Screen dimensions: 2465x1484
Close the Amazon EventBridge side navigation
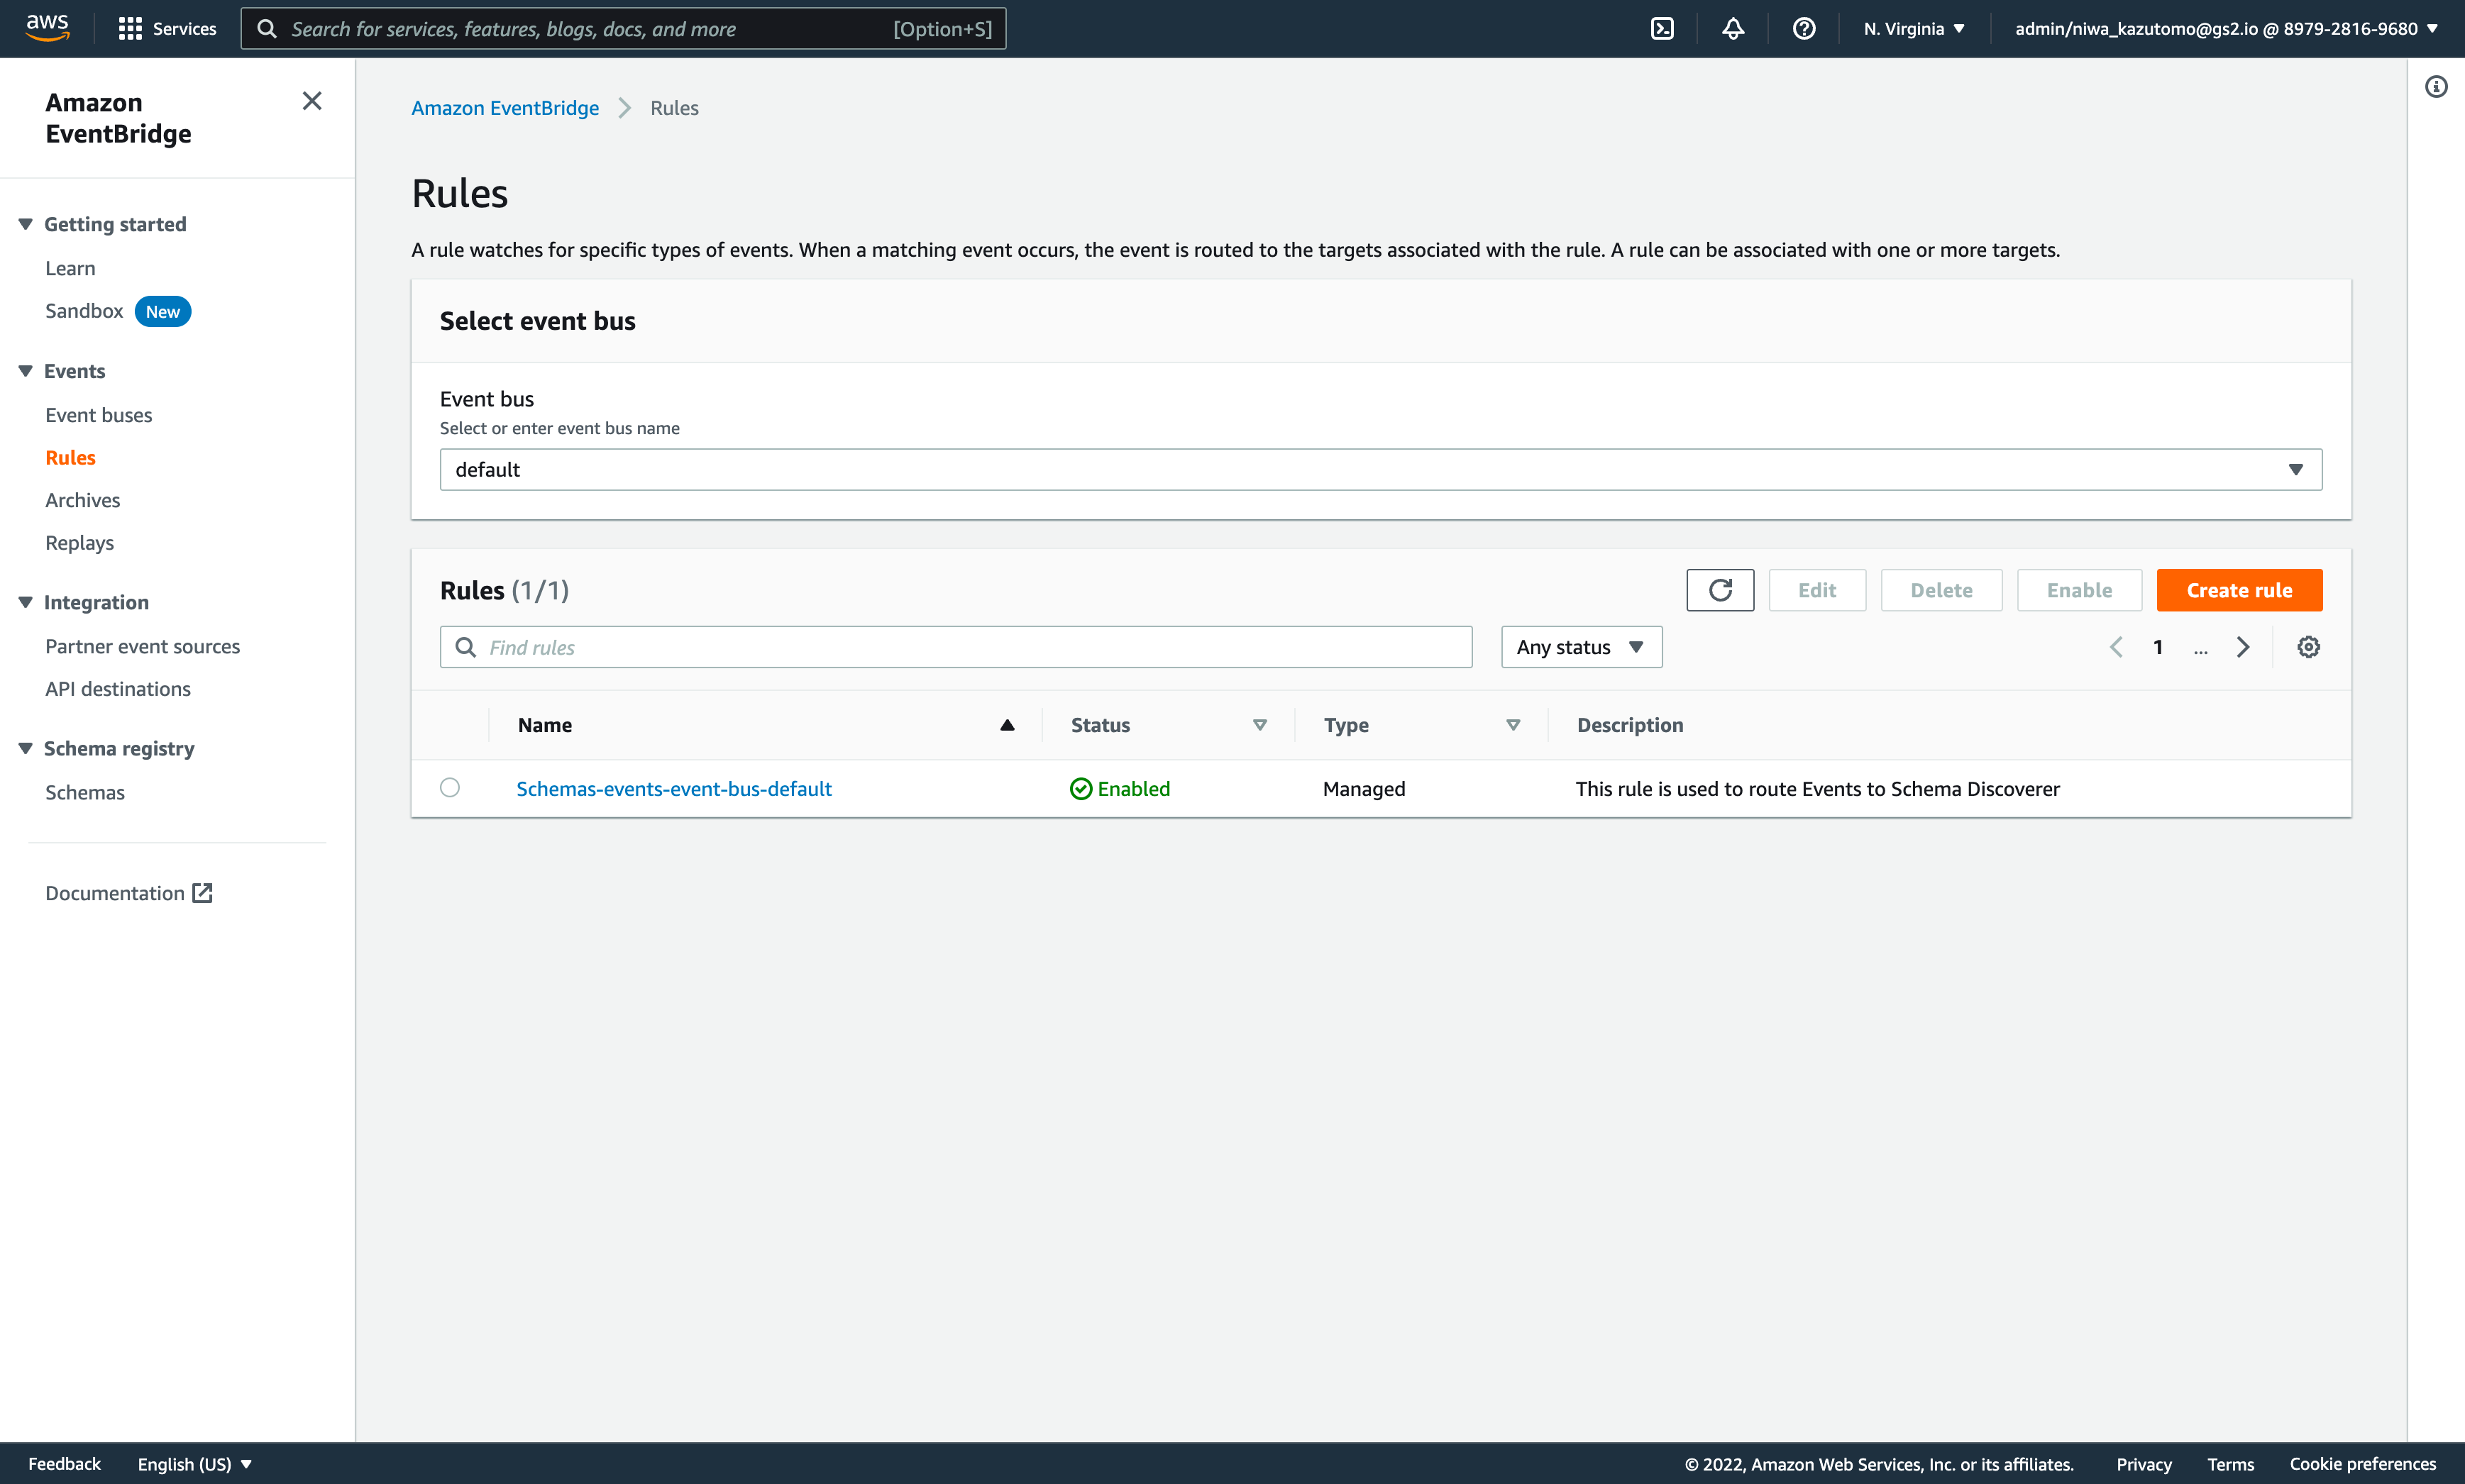coord(312,101)
